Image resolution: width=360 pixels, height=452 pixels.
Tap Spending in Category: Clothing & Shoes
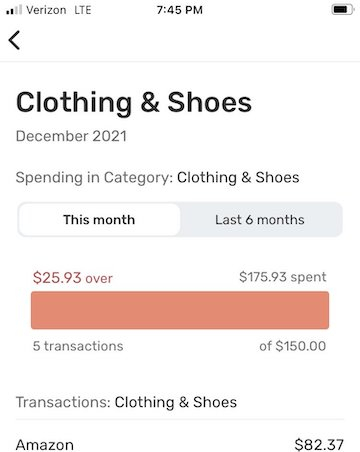click(157, 177)
